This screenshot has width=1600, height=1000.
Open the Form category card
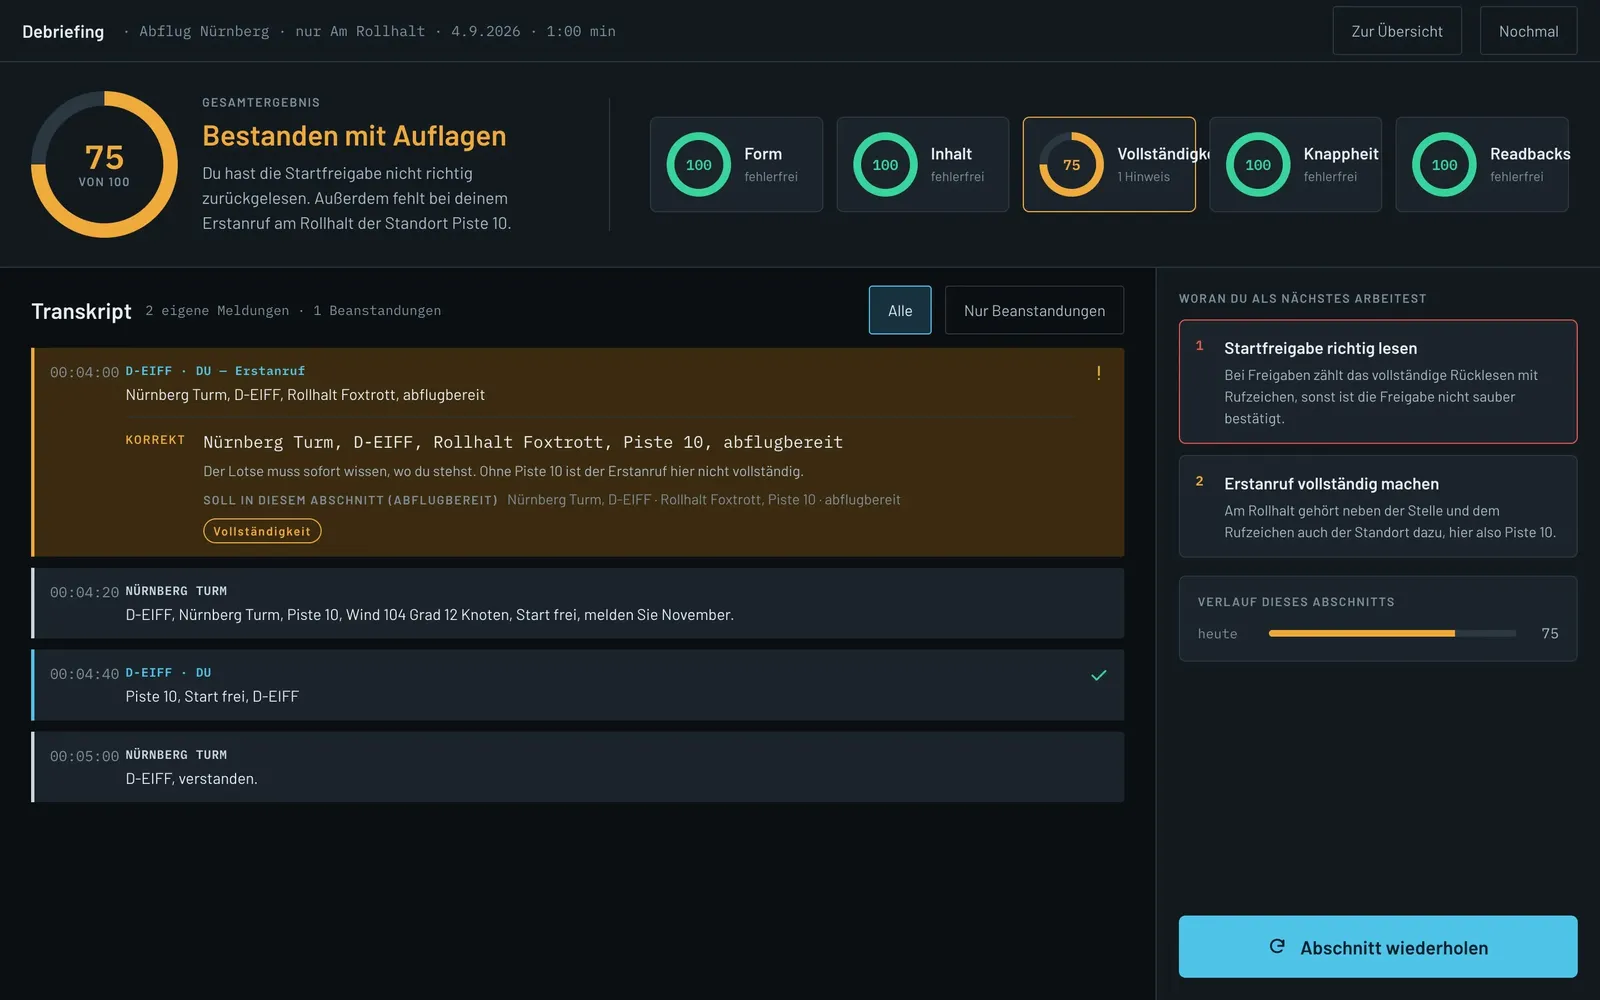click(736, 165)
